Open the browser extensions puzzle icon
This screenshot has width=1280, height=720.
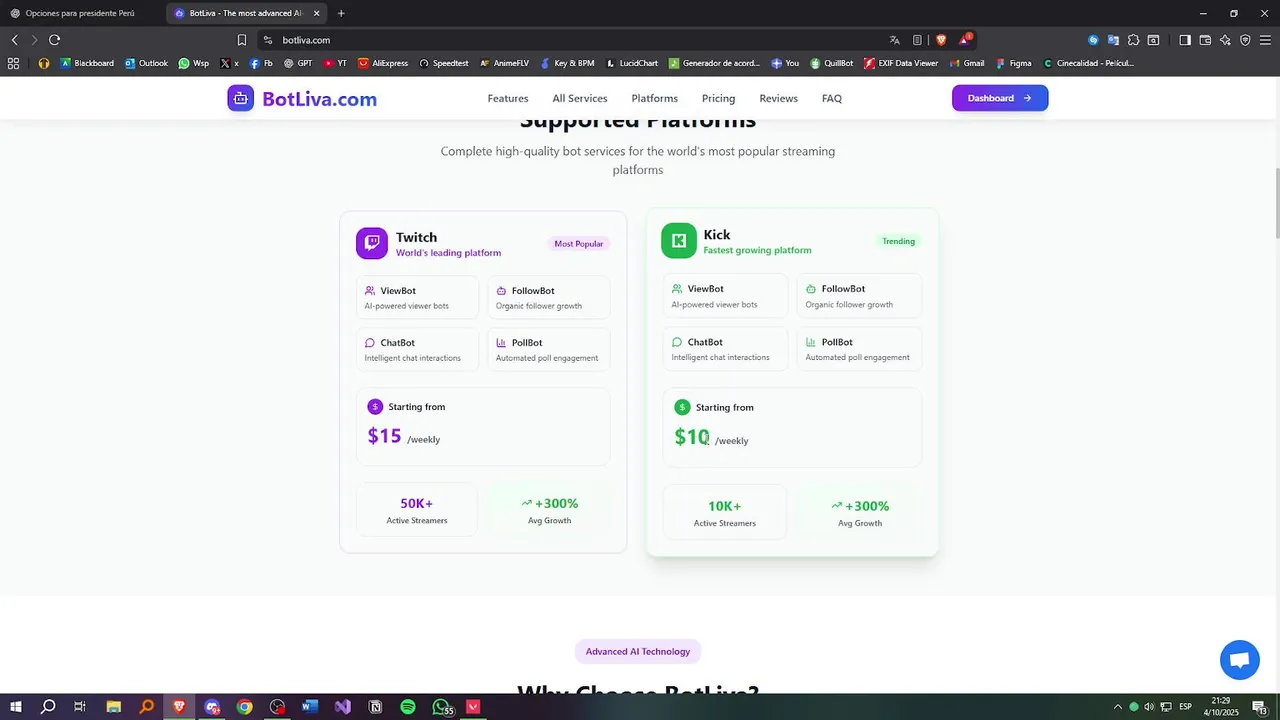[1133, 40]
